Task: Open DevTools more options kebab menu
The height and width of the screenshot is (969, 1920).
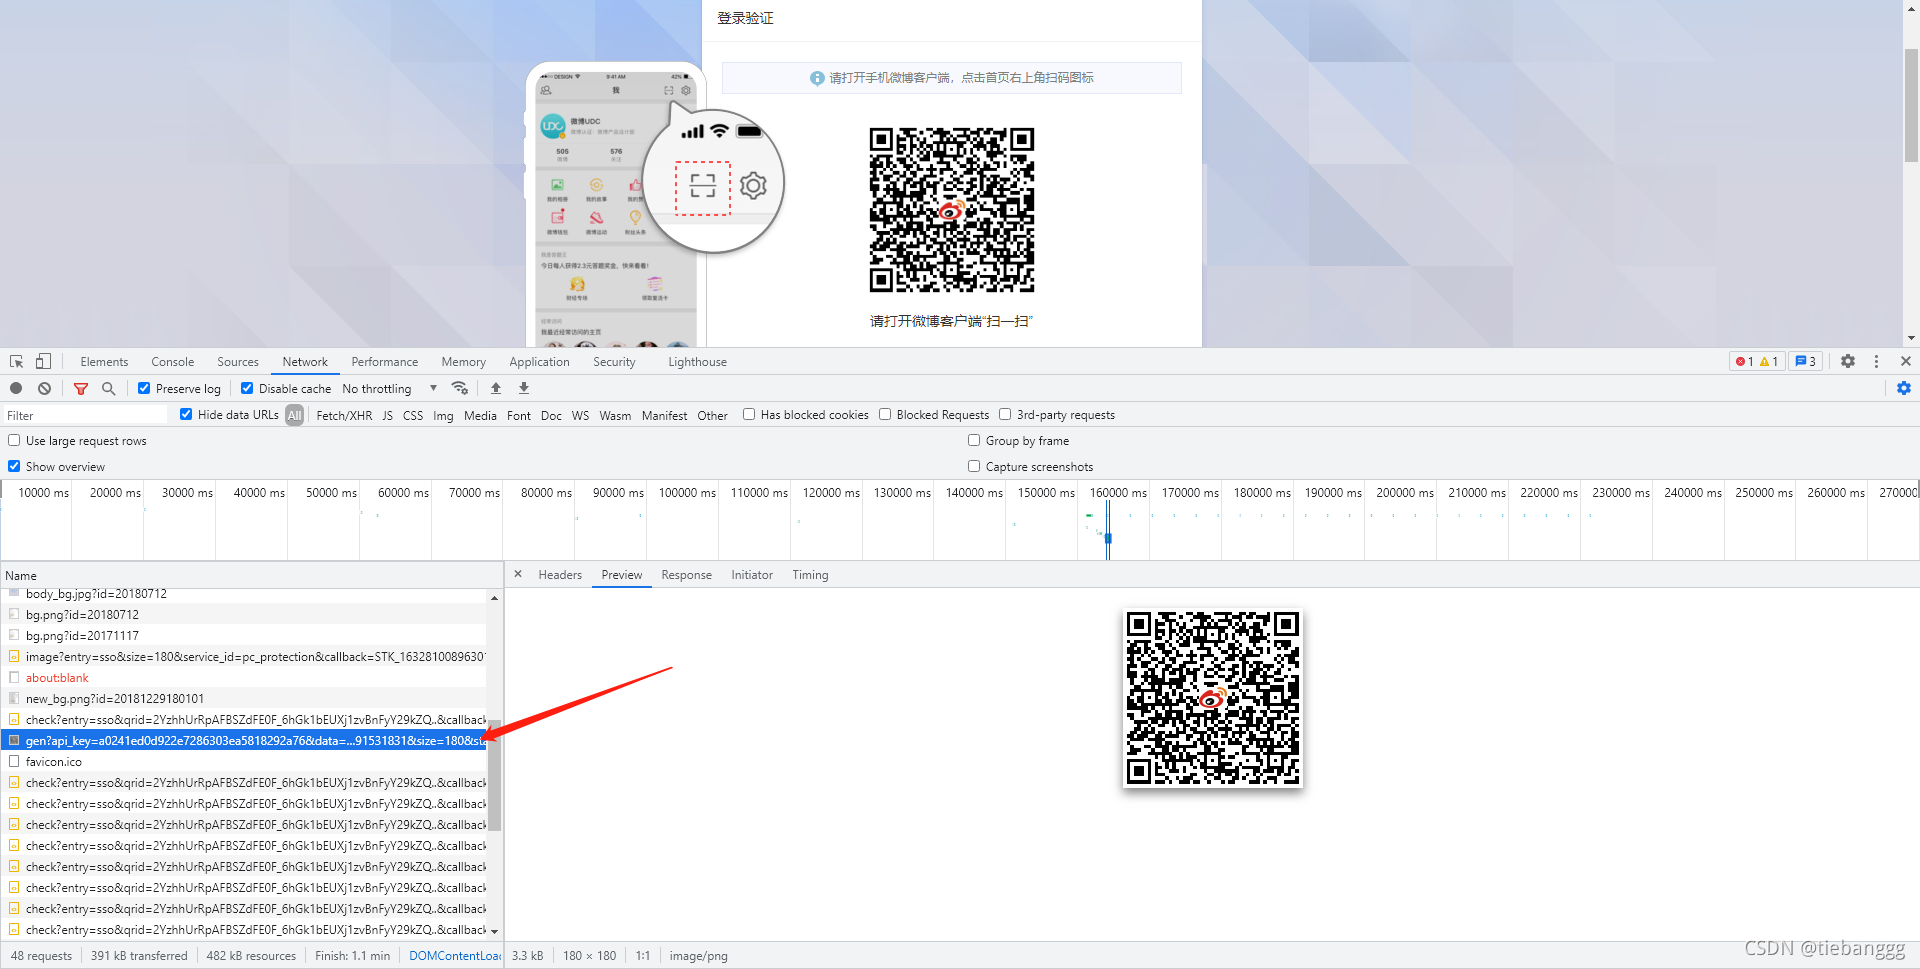Action: [x=1877, y=361]
